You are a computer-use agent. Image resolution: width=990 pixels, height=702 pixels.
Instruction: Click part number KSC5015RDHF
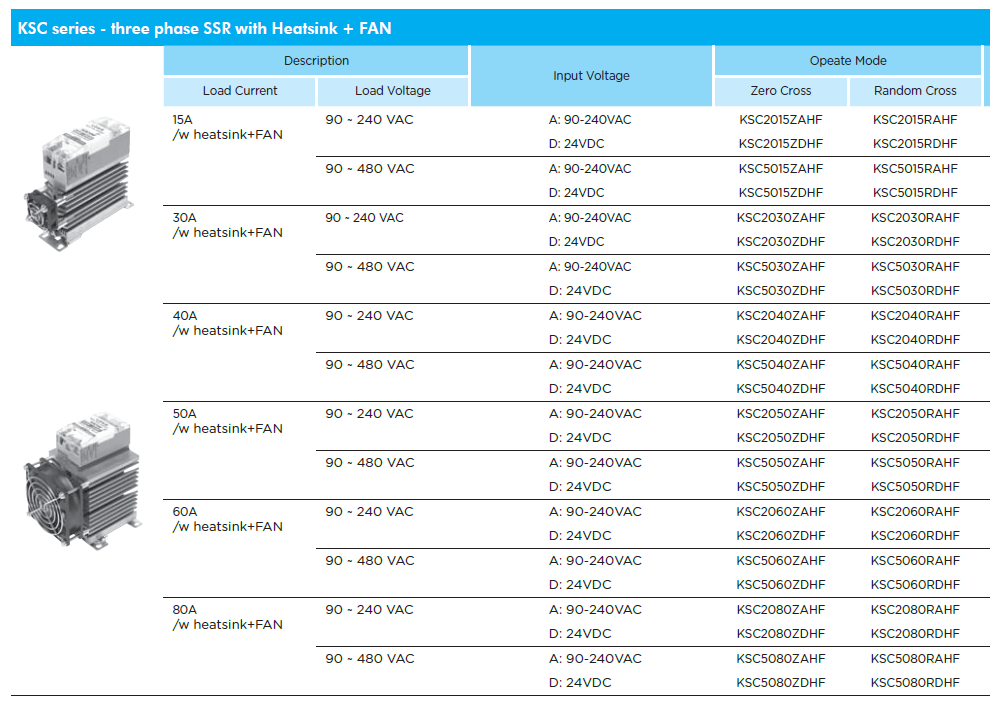pos(915,193)
